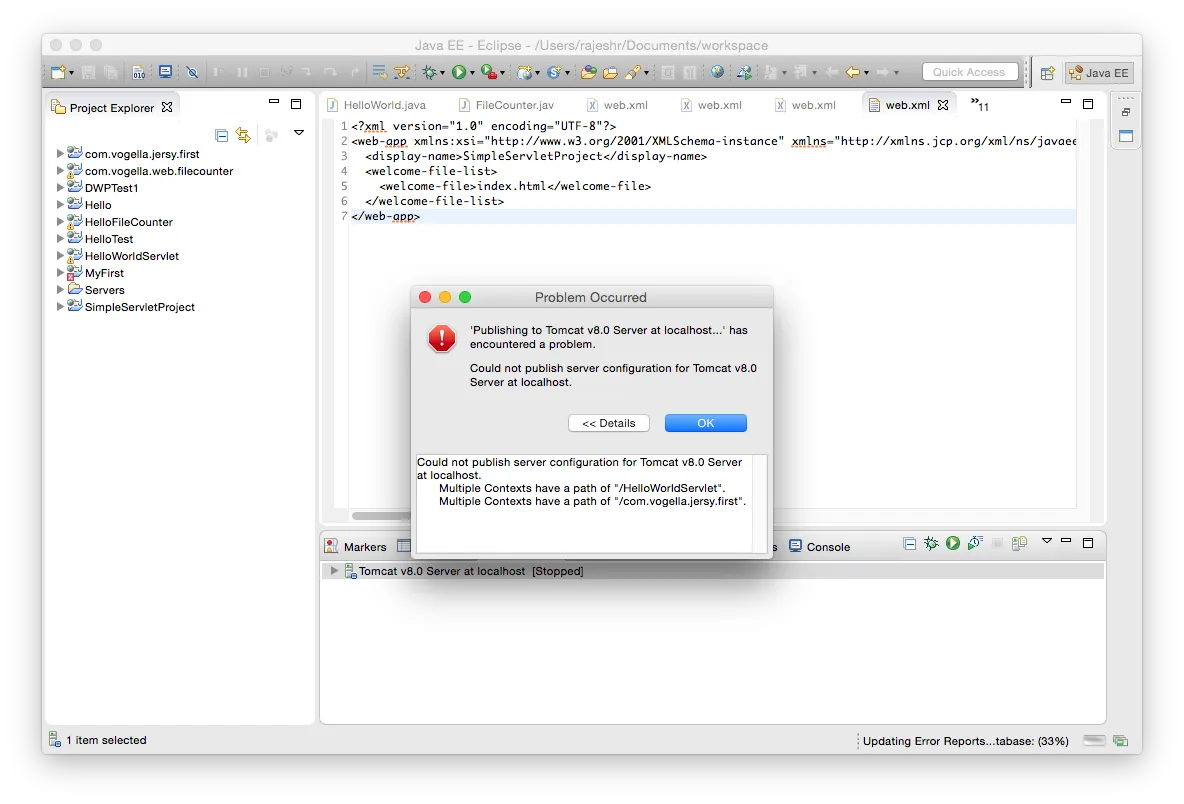
Task: Open the Console tab
Action: click(x=820, y=547)
